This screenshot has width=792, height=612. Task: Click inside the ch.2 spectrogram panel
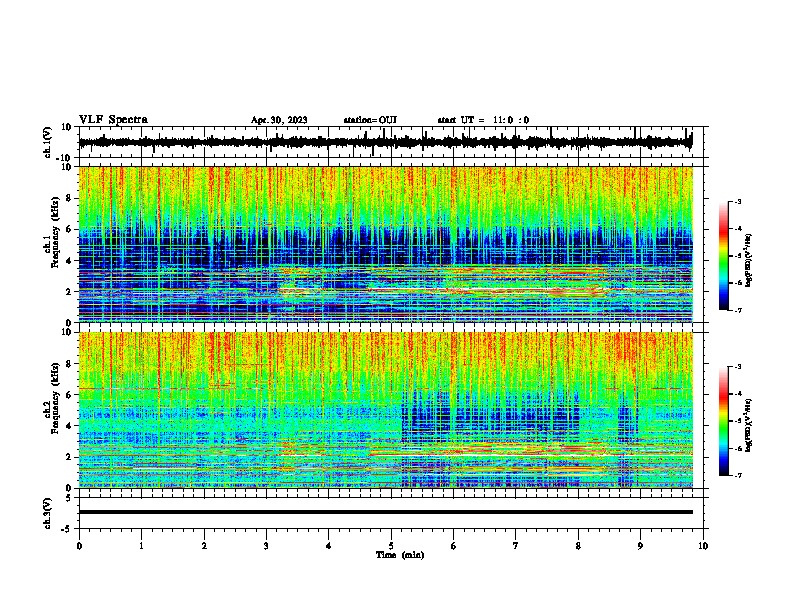tap(385, 410)
